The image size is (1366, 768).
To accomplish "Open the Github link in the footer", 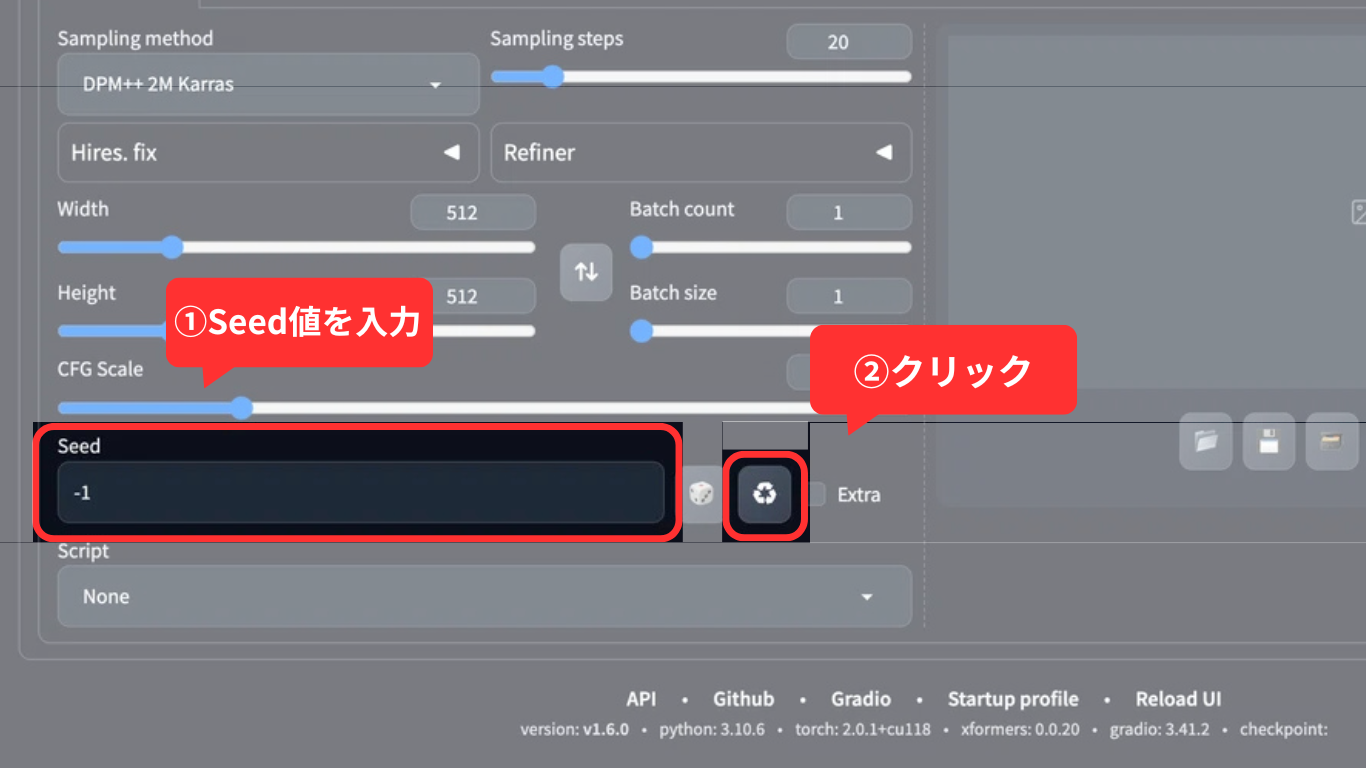I will pos(743,698).
